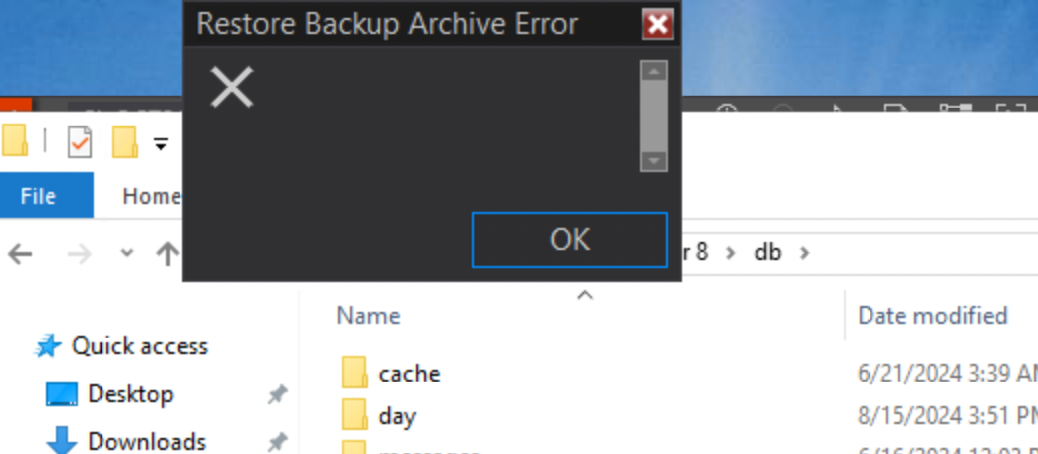Select the day folder
Image resolution: width=1038 pixels, height=454 pixels.
pyautogui.click(x=397, y=416)
